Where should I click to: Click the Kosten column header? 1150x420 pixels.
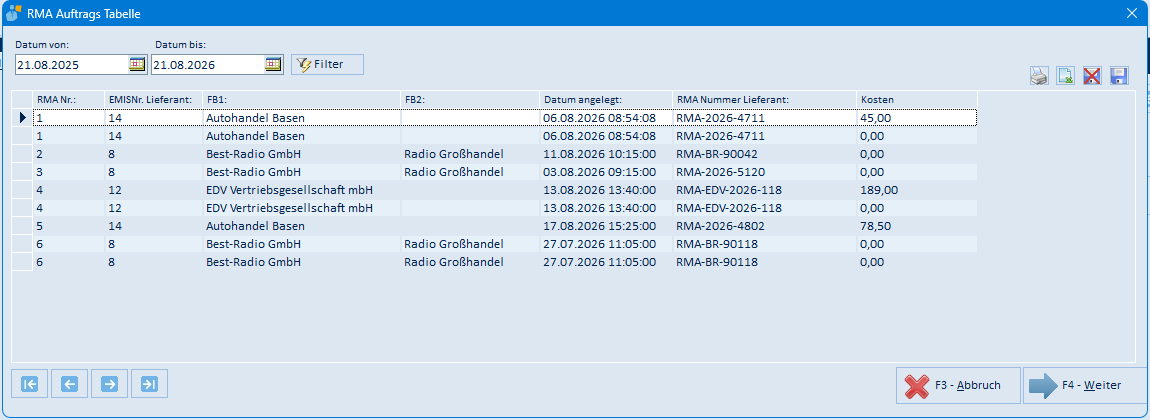[916, 99]
